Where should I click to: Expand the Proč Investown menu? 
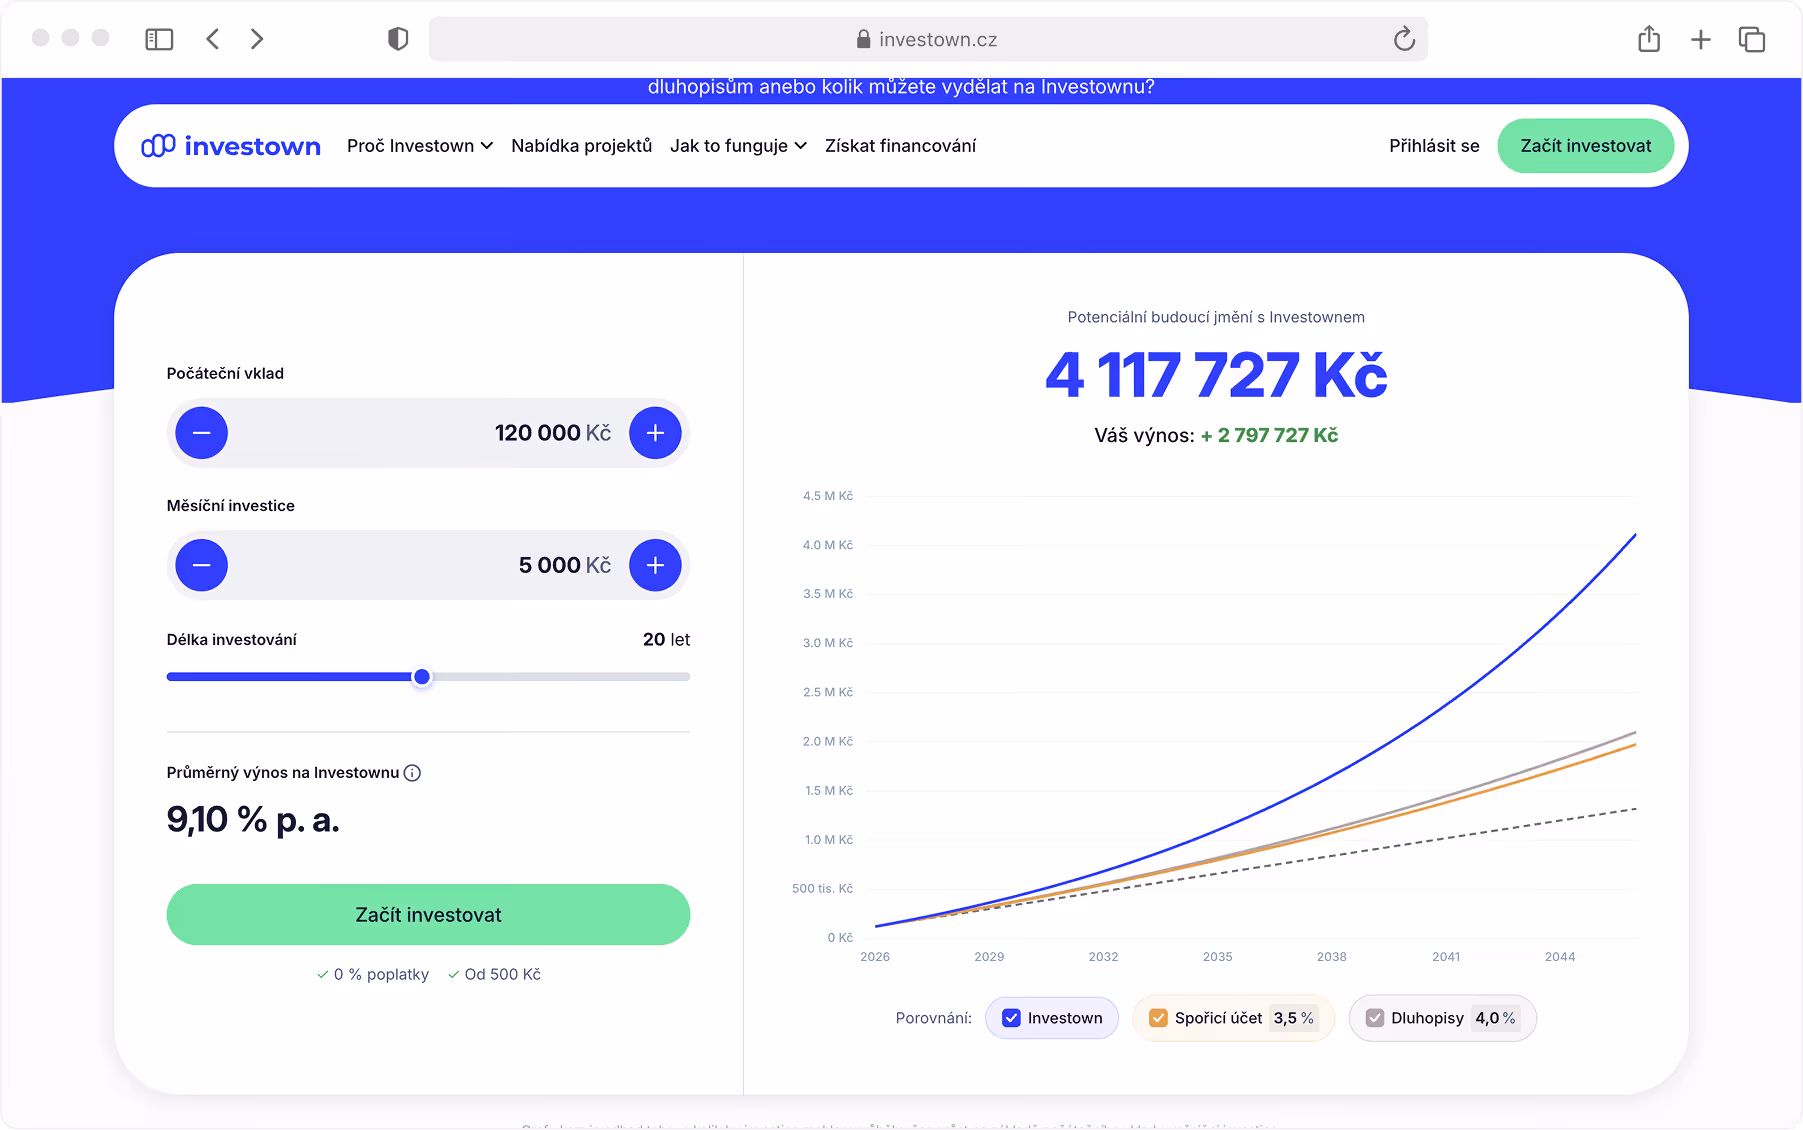[420, 146]
